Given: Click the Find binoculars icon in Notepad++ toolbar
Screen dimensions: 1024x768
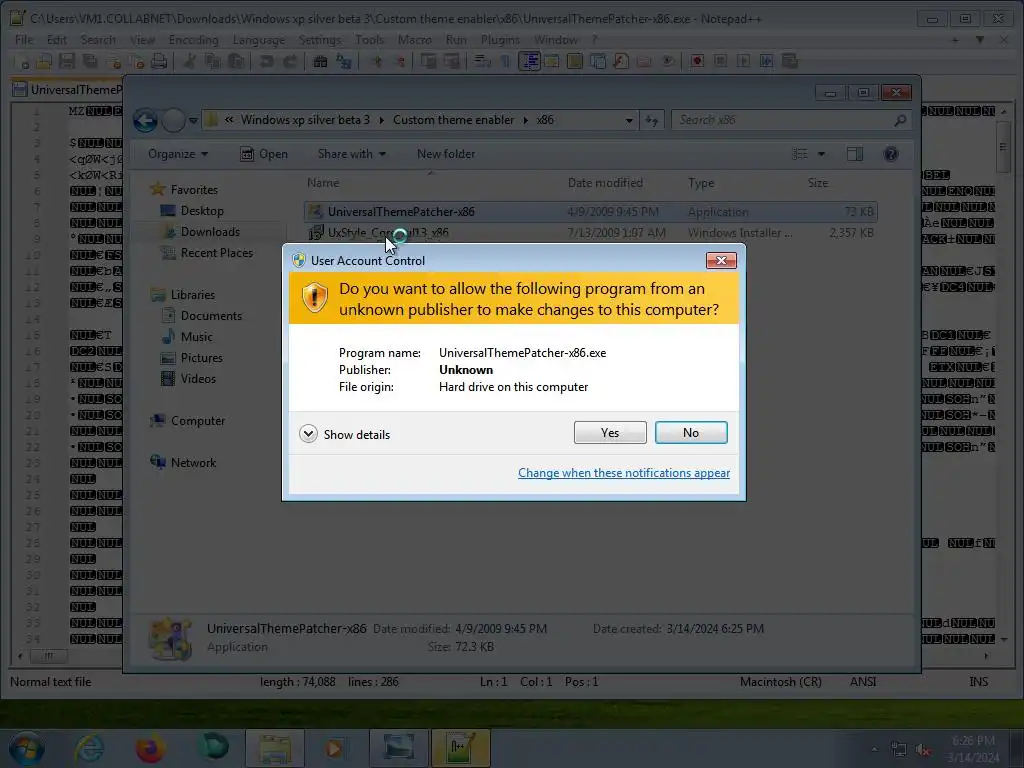Looking at the screenshot, I should click(x=320, y=61).
